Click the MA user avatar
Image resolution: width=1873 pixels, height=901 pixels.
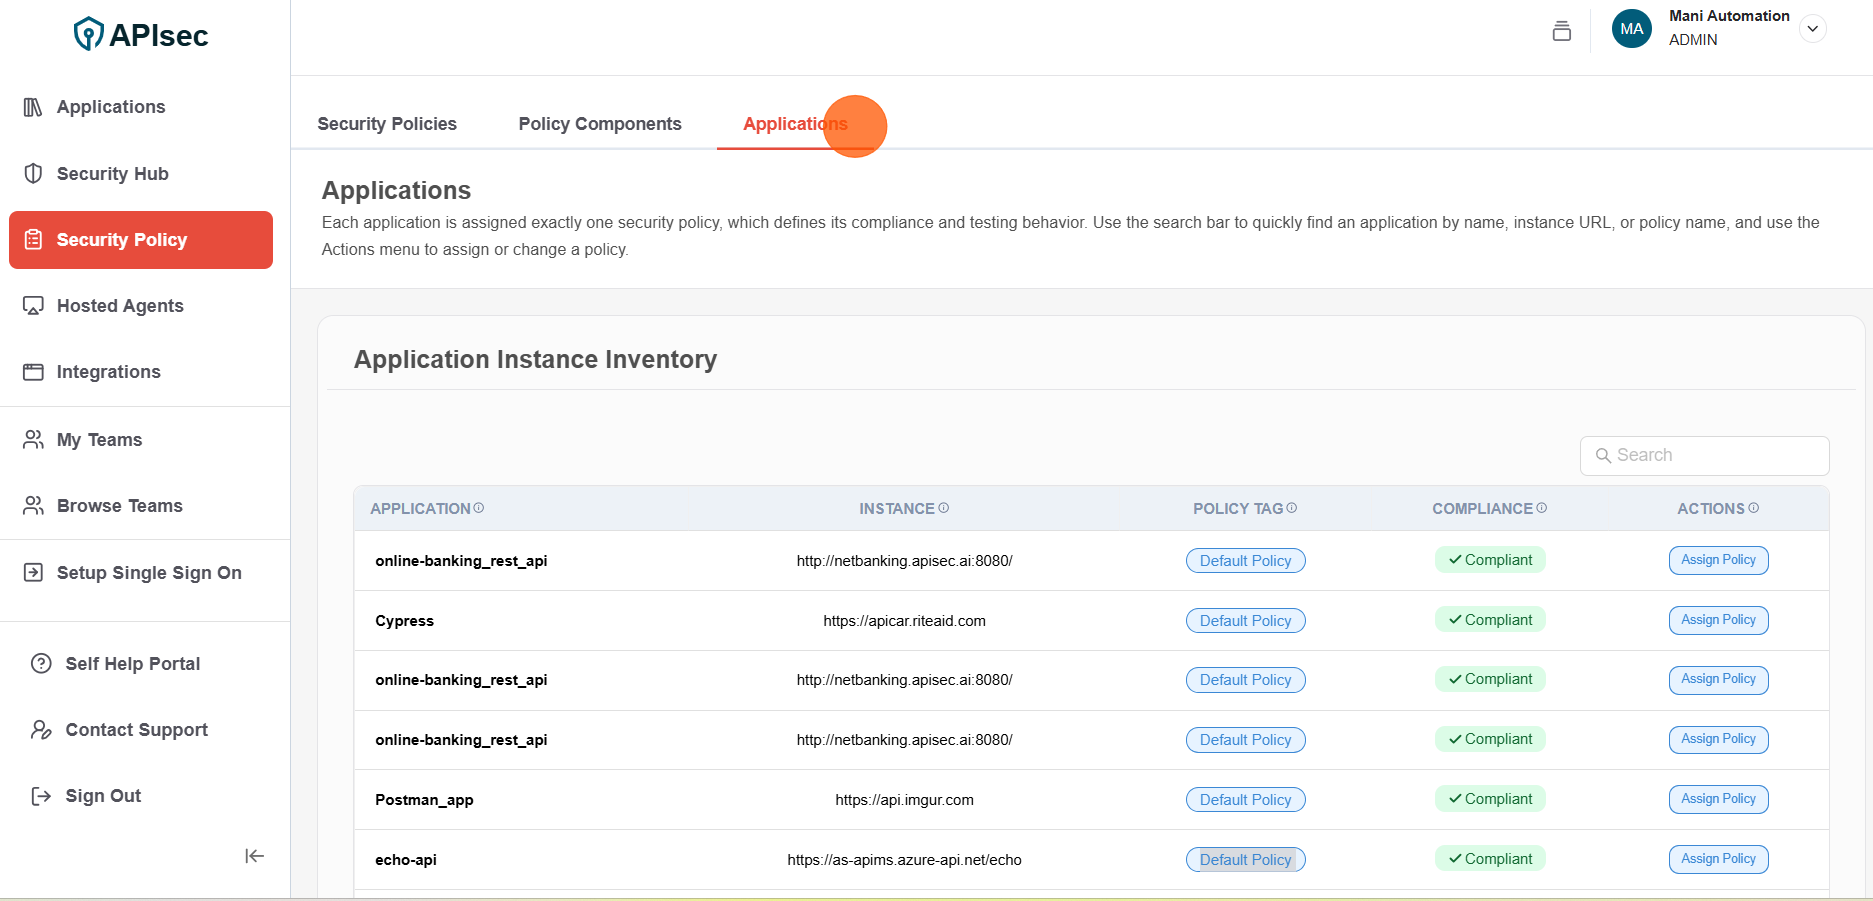[1631, 29]
